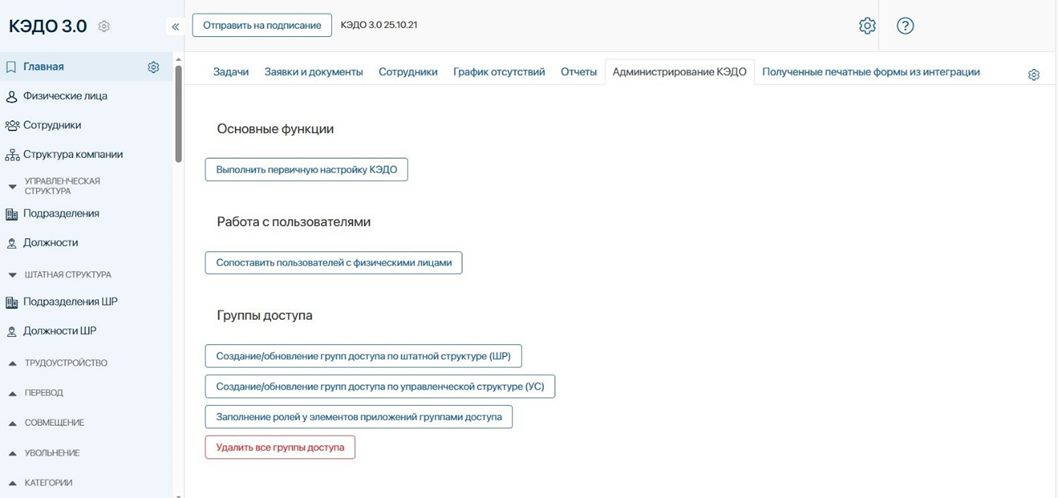
Task: Switch to the Задачи tab
Action: tap(230, 72)
